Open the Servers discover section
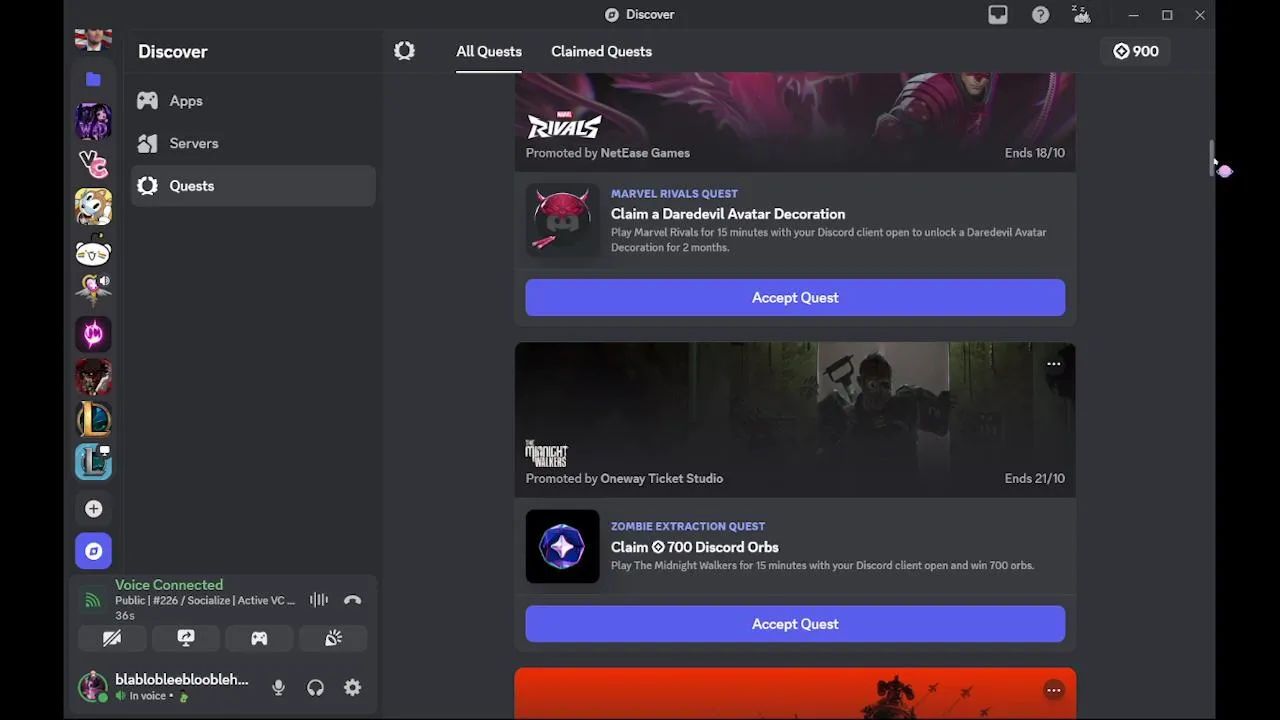The height and width of the screenshot is (720, 1280). (x=253, y=143)
